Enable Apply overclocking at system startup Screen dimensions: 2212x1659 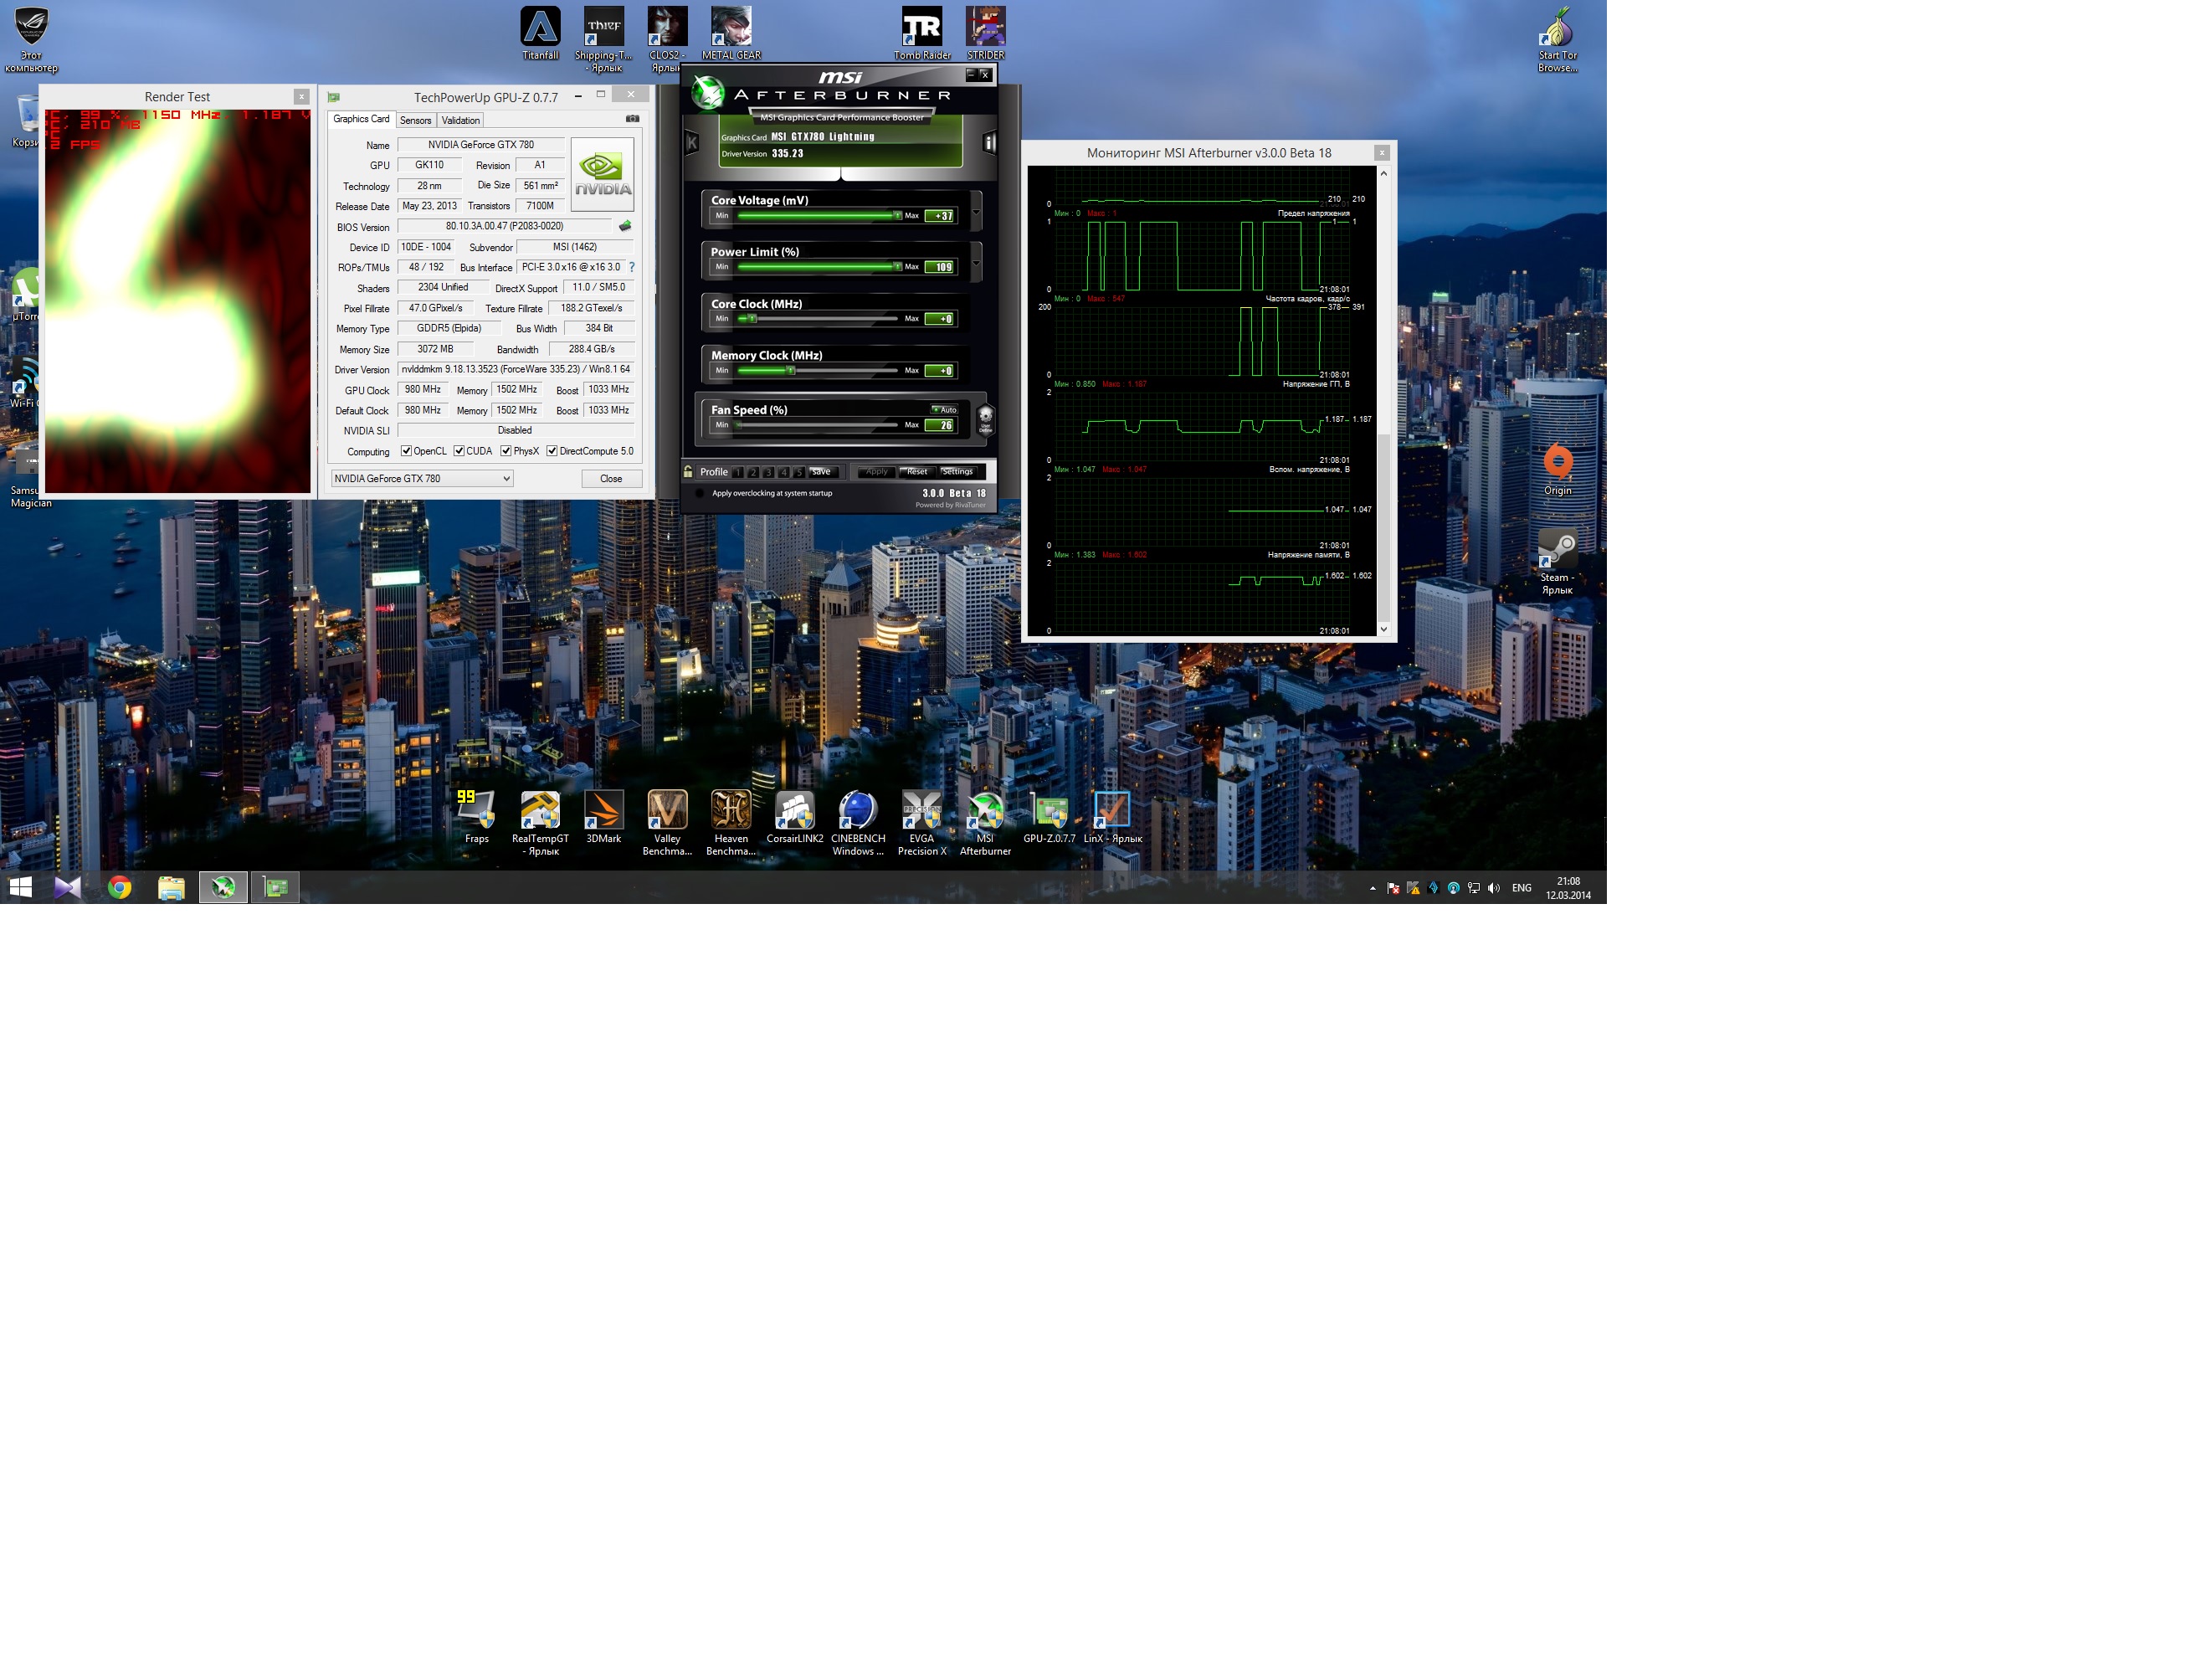pos(700,493)
